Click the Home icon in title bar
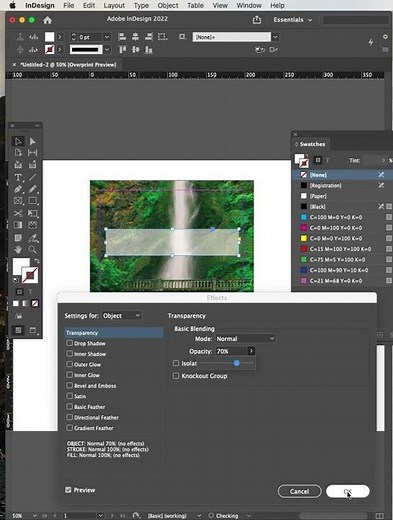This screenshot has height=520, width=393. [47, 20]
